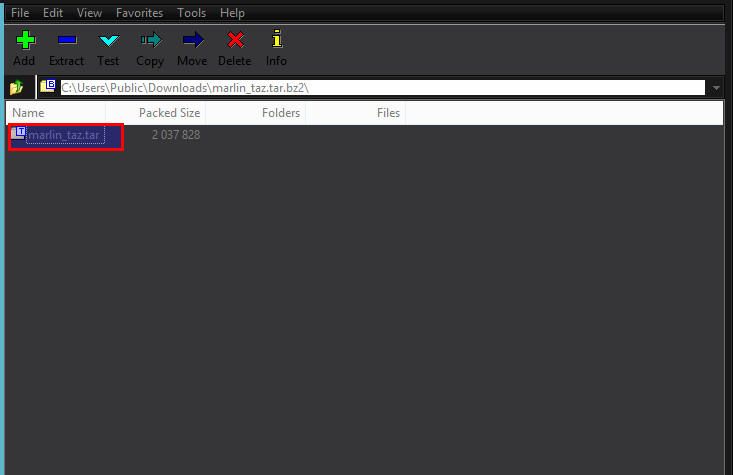The image size is (733, 475).
Task: Click the Move arrow icon
Action: coord(192,41)
